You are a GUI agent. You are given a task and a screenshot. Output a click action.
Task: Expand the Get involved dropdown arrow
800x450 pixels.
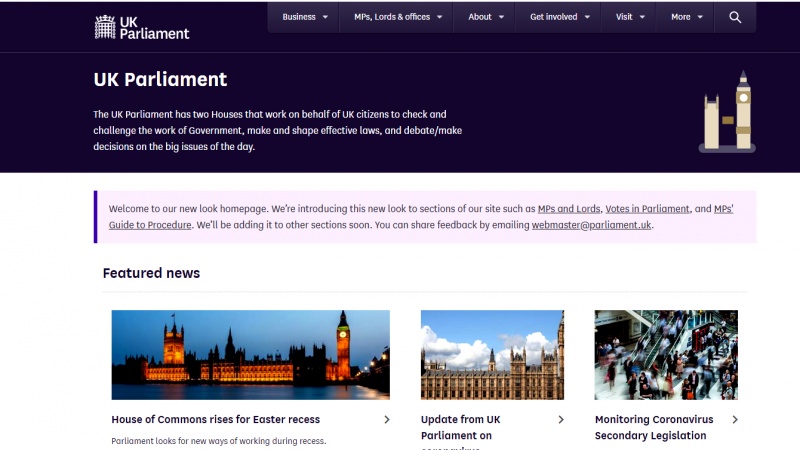point(587,17)
